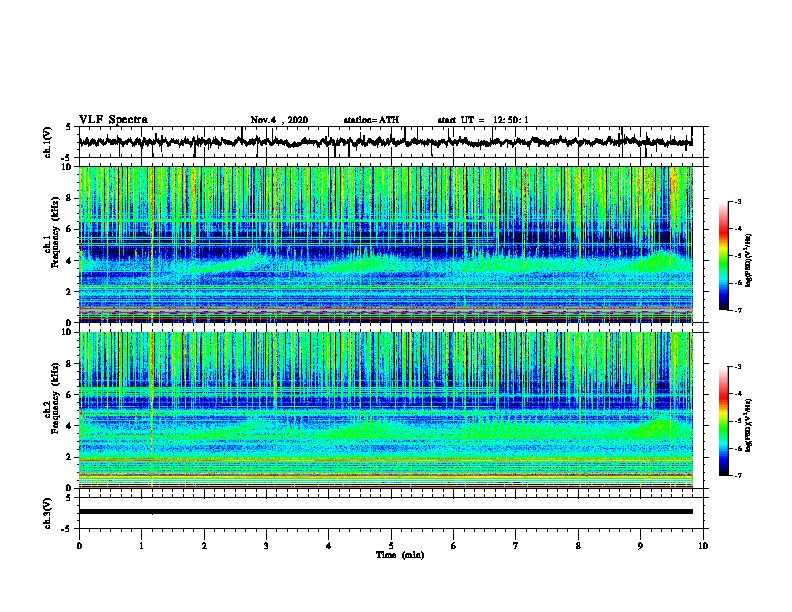Click the '-7' label on lower color bar

click(x=737, y=476)
